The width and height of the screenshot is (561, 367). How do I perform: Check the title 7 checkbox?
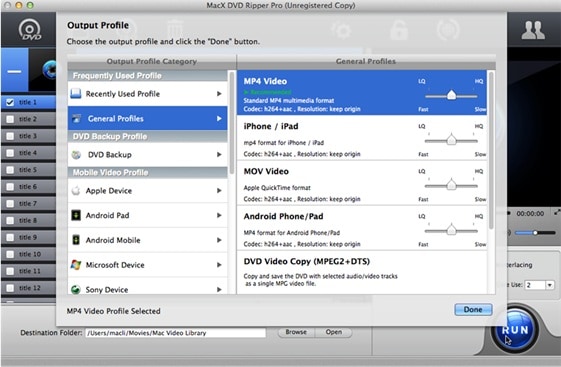click(x=10, y=204)
